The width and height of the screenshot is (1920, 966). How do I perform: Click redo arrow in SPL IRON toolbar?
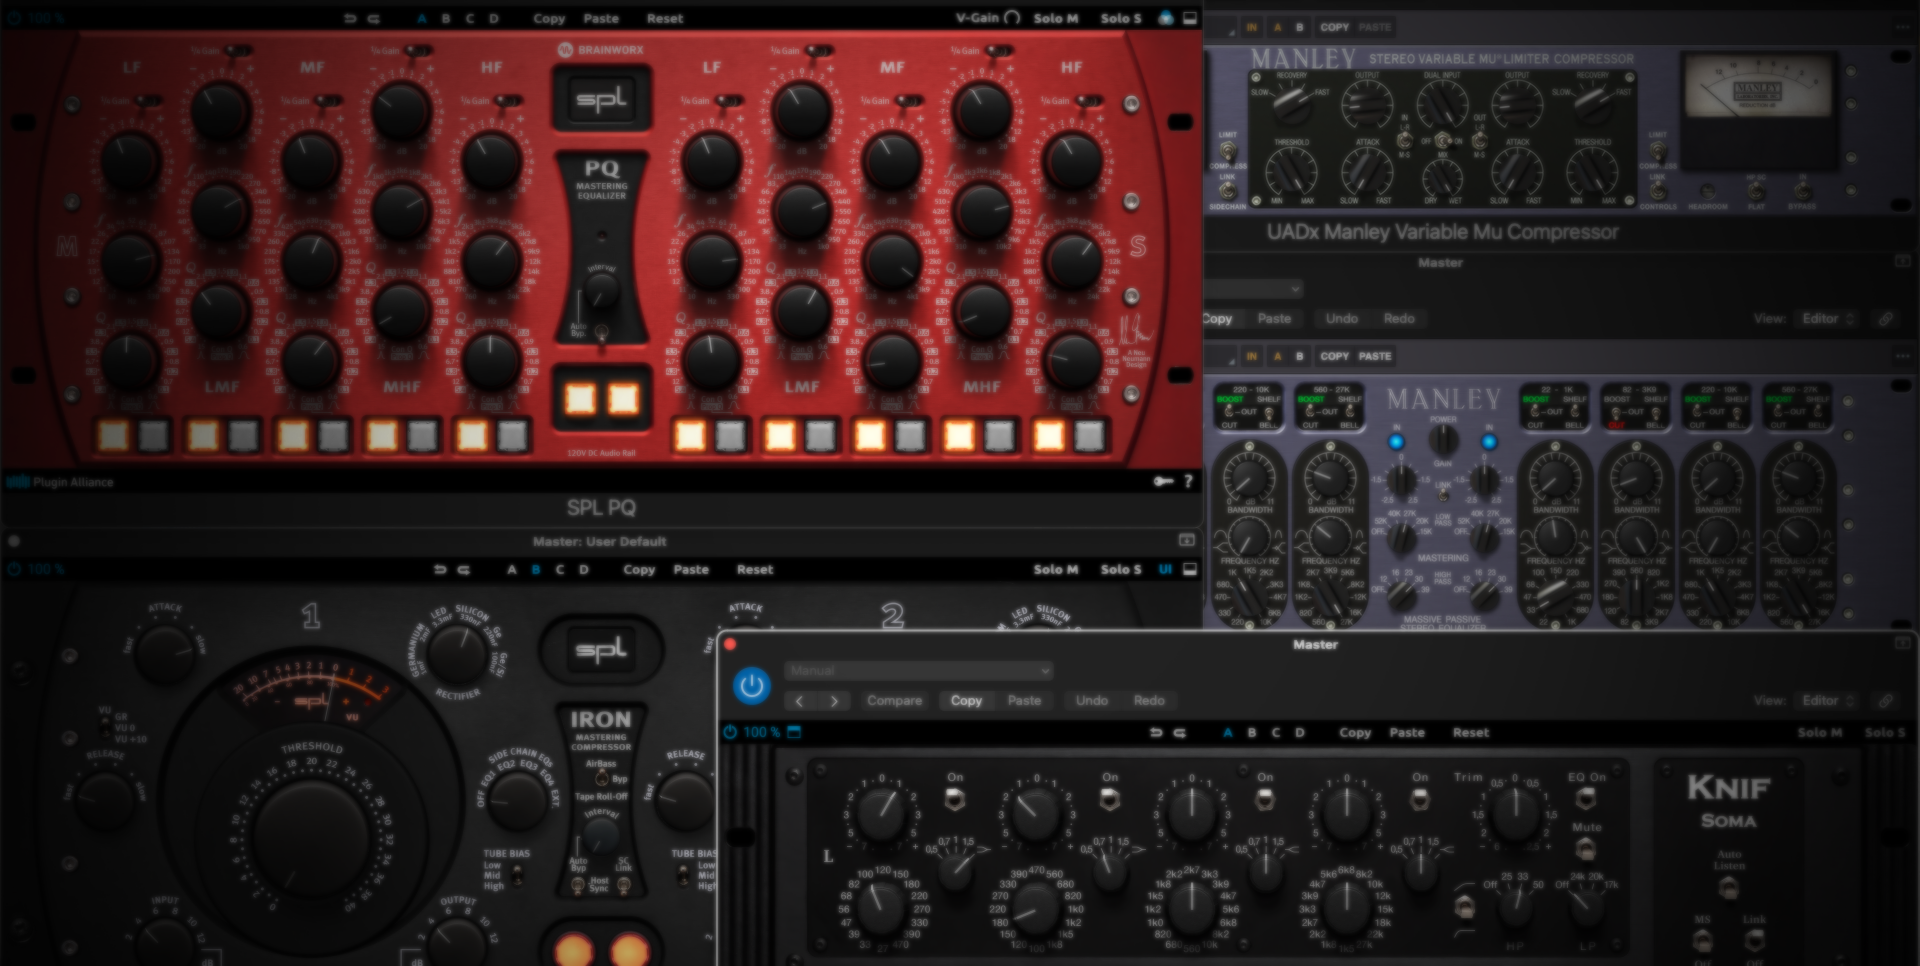point(464,569)
